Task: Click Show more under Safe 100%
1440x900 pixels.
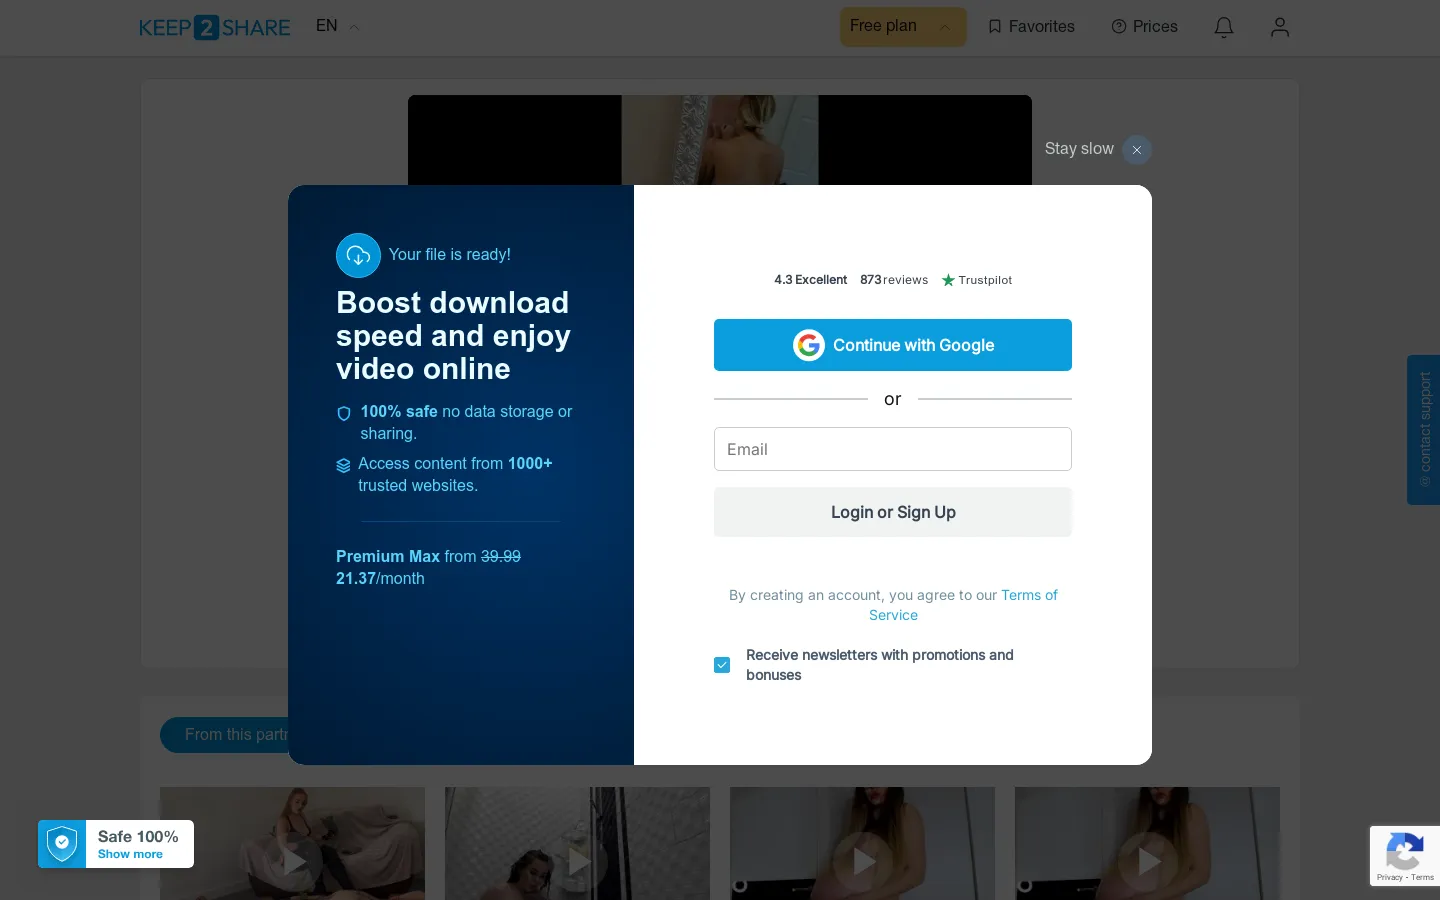Action: (130, 855)
